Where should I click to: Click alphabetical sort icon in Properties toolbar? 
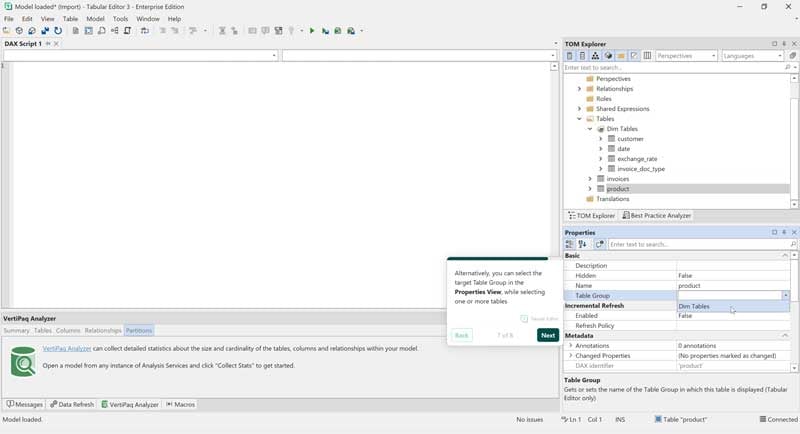[x=582, y=244]
